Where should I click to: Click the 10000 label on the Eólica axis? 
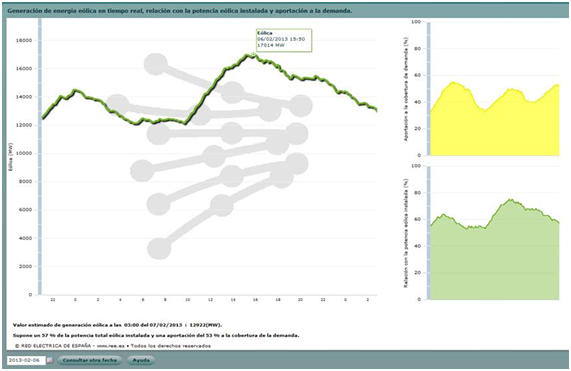24,153
